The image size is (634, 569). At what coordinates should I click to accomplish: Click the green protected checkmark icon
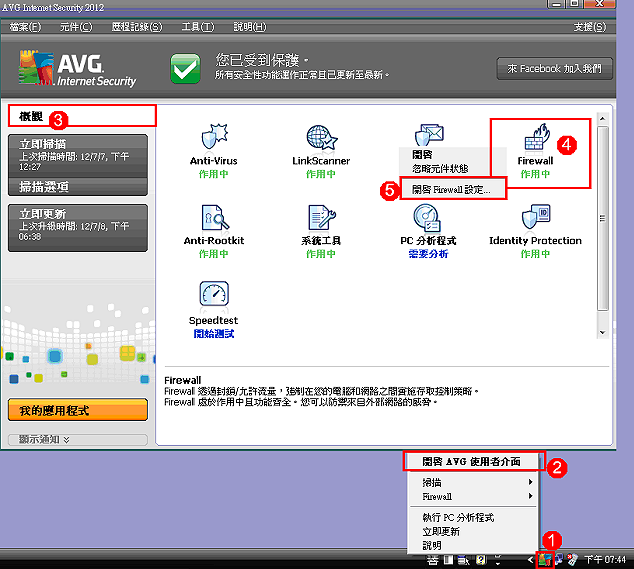(185, 69)
